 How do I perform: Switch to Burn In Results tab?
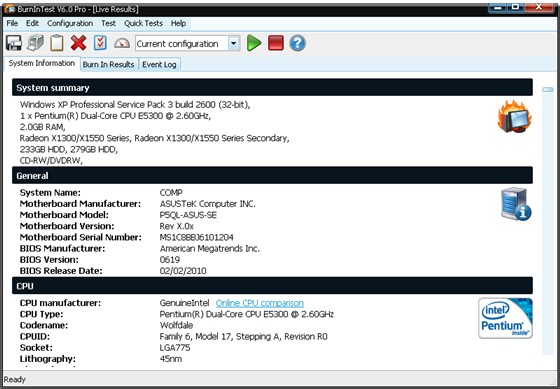point(109,64)
